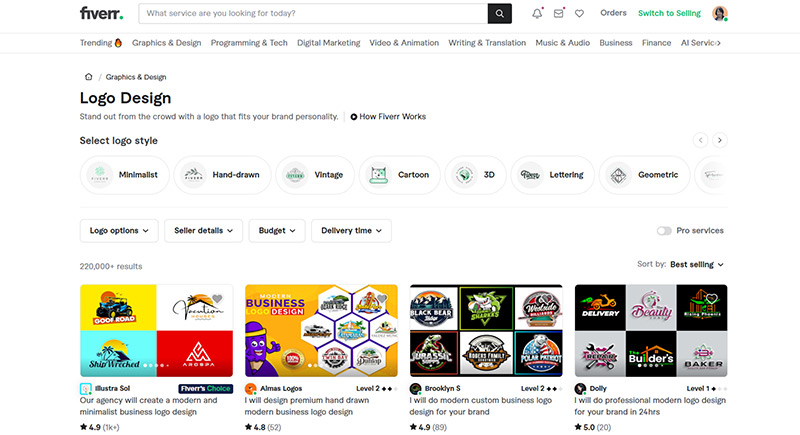Screen dimensions: 800x435
Task: Expand the Logo options filter
Action: (119, 231)
